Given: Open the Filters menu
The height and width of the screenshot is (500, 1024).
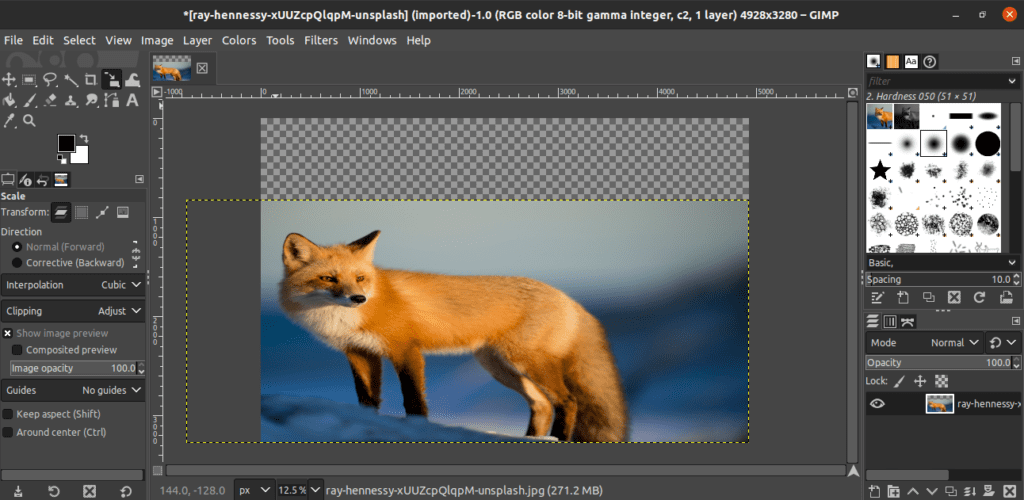Looking at the screenshot, I should [x=320, y=40].
